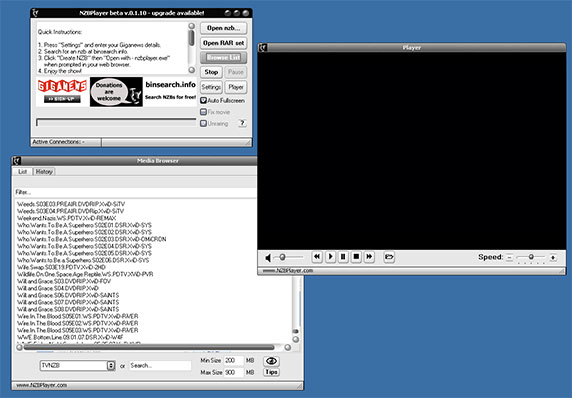Image resolution: width=572 pixels, height=398 pixels.
Task: Decrease playback speed minus button
Action: [510, 258]
